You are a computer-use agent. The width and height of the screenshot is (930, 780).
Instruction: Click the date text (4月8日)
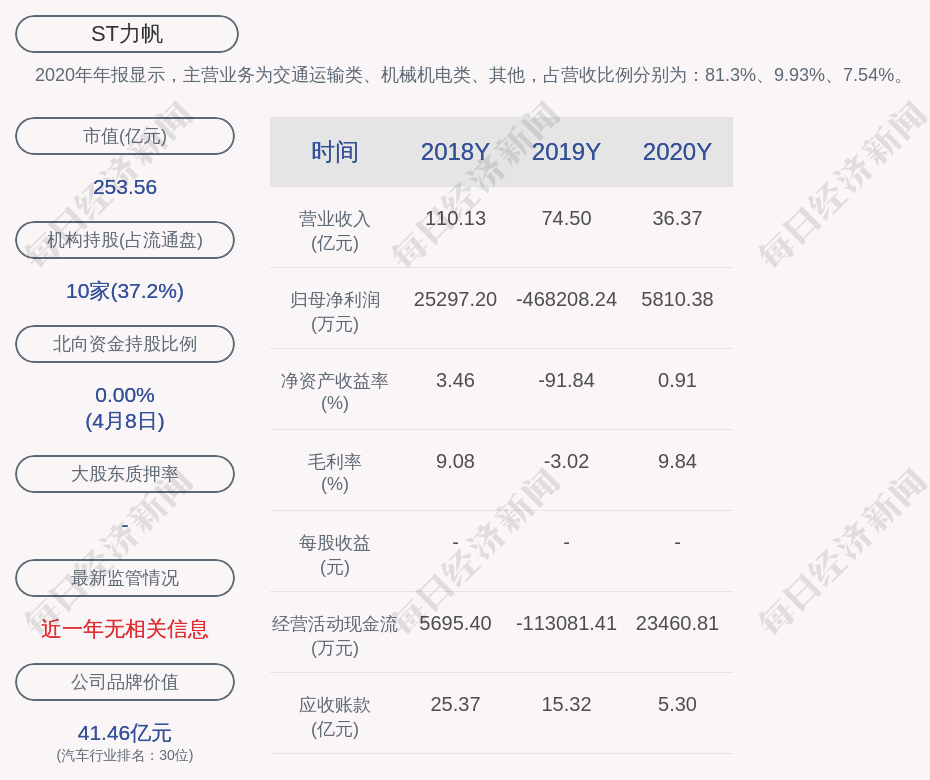(x=125, y=421)
